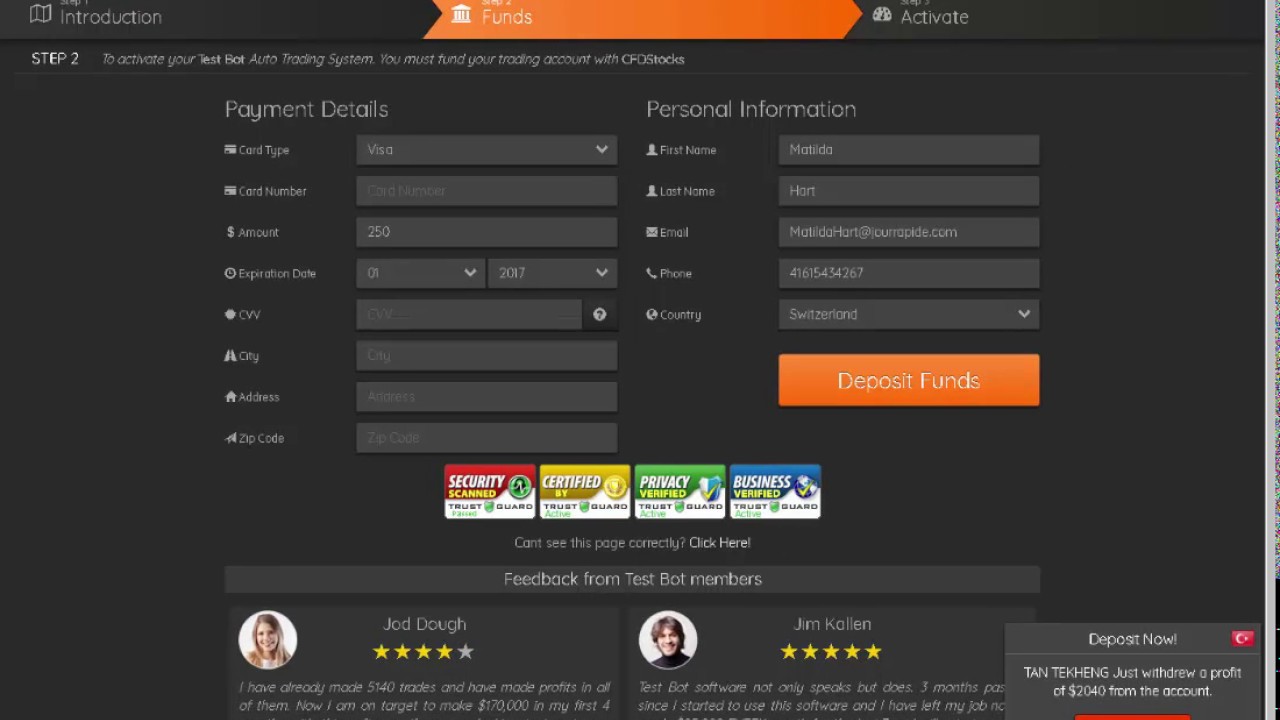Click the Payment Details heading
The image size is (1280, 720).
[x=306, y=109]
